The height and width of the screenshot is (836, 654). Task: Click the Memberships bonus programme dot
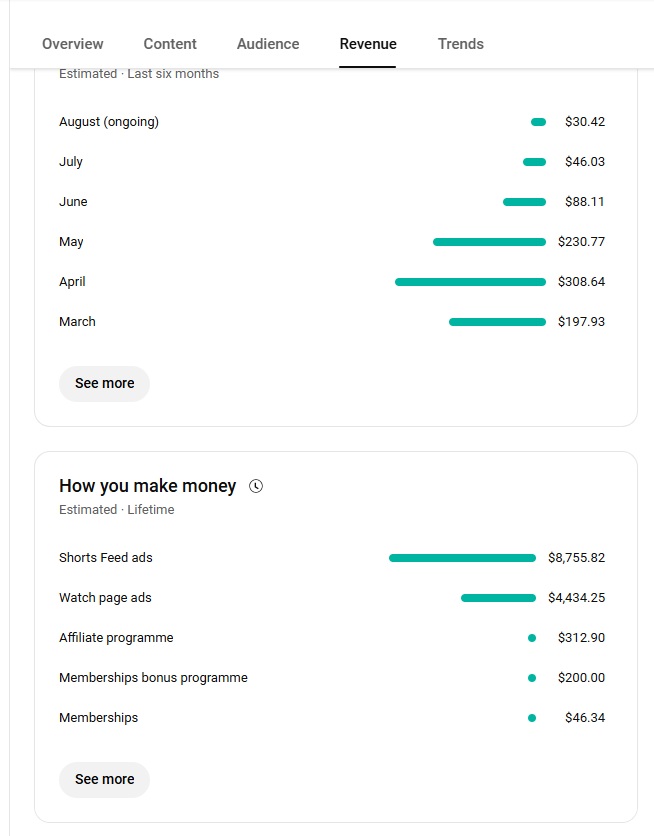click(x=532, y=678)
